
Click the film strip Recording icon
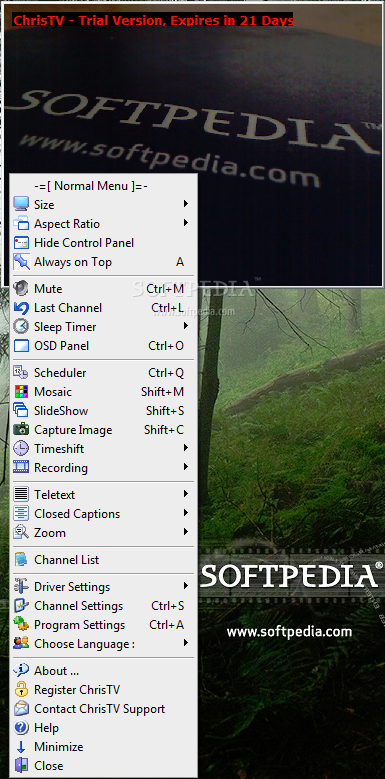click(x=21, y=467)
